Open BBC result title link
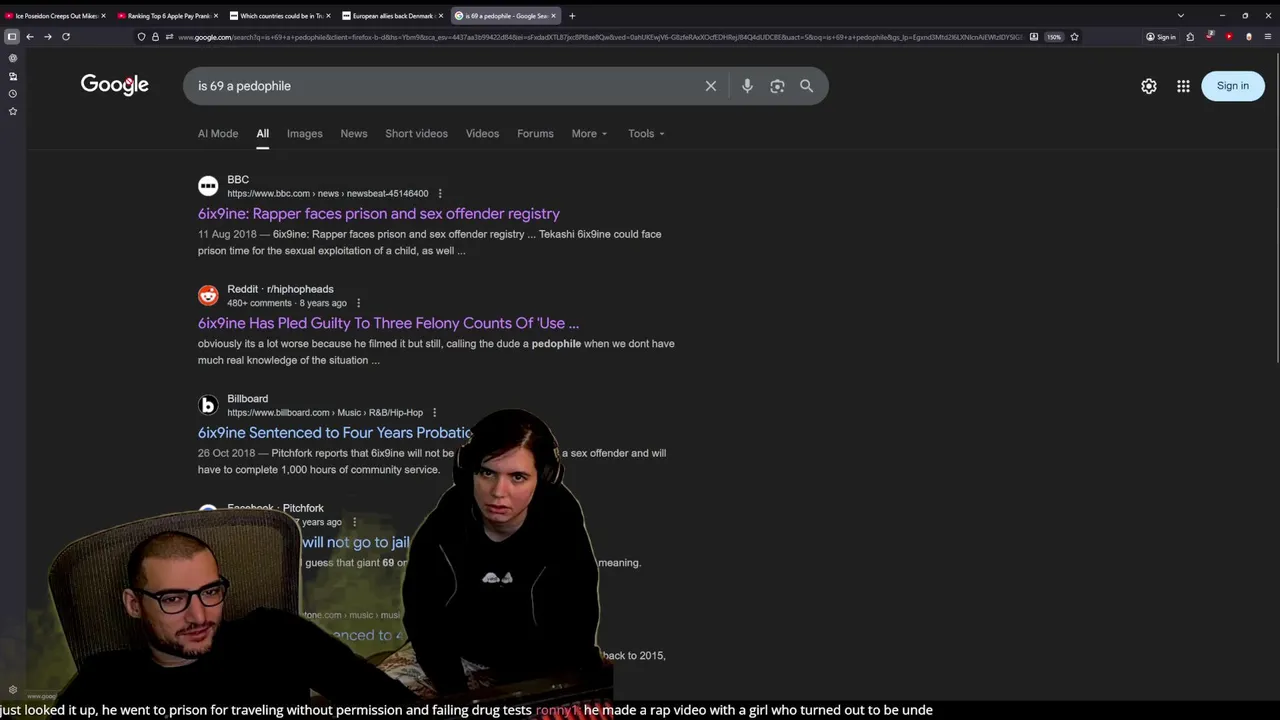 point(379,213)
